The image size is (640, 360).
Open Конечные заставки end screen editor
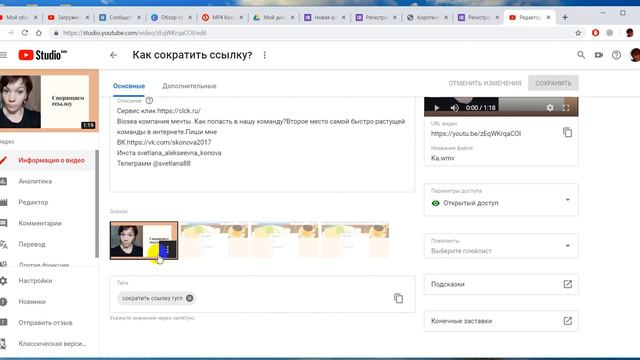coord(501,321)
